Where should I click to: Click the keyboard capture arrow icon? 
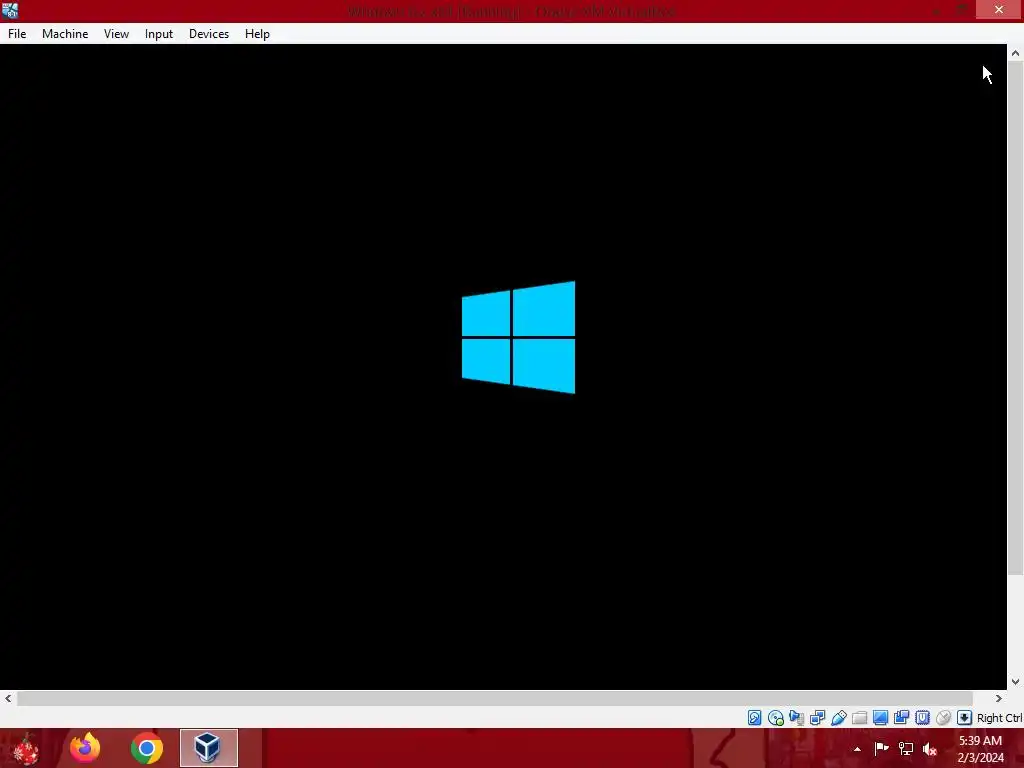click(964, 718)
